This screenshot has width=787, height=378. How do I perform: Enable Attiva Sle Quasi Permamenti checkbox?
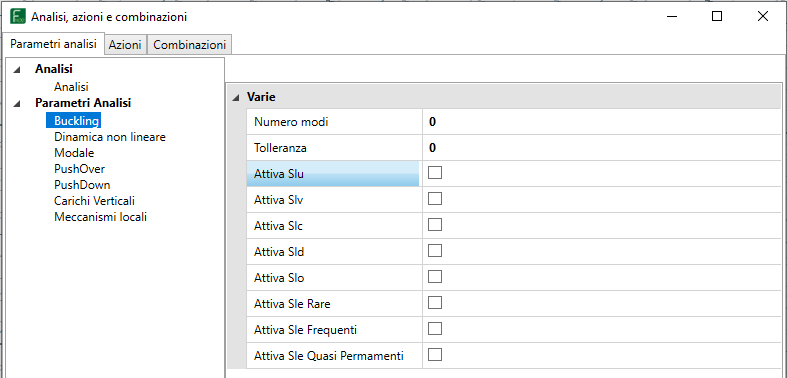pyautogui.click(x=435, y=355)
